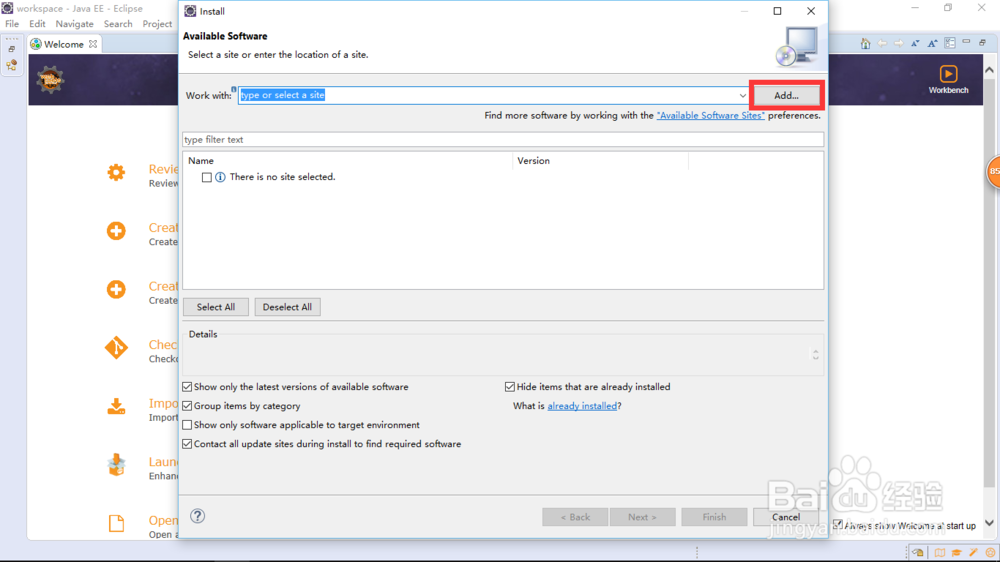Viewport: 1000px width, 562px height.
Task: Click the Welcome page scroll down arrow
Action: (x=989, y=523)
